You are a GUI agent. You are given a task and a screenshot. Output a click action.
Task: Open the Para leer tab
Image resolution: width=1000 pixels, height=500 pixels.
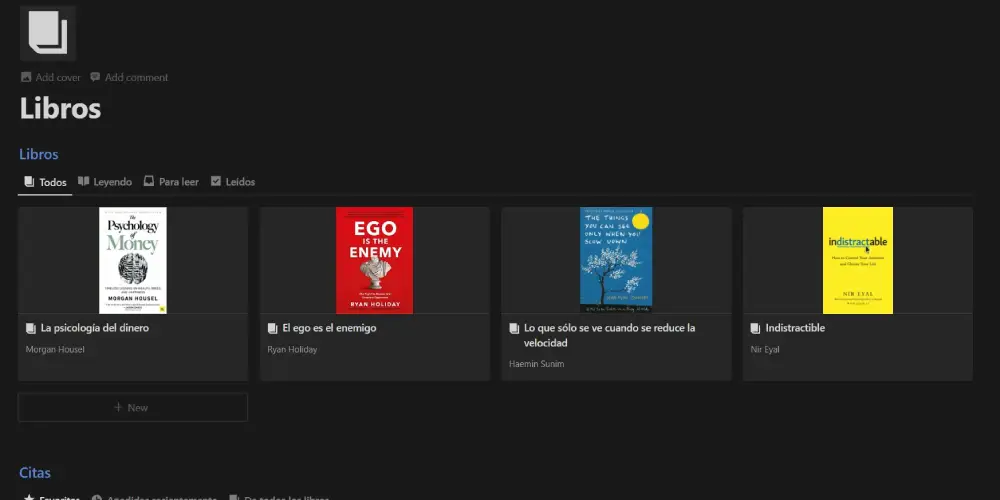pyautogui.click(x=171, y=182)
